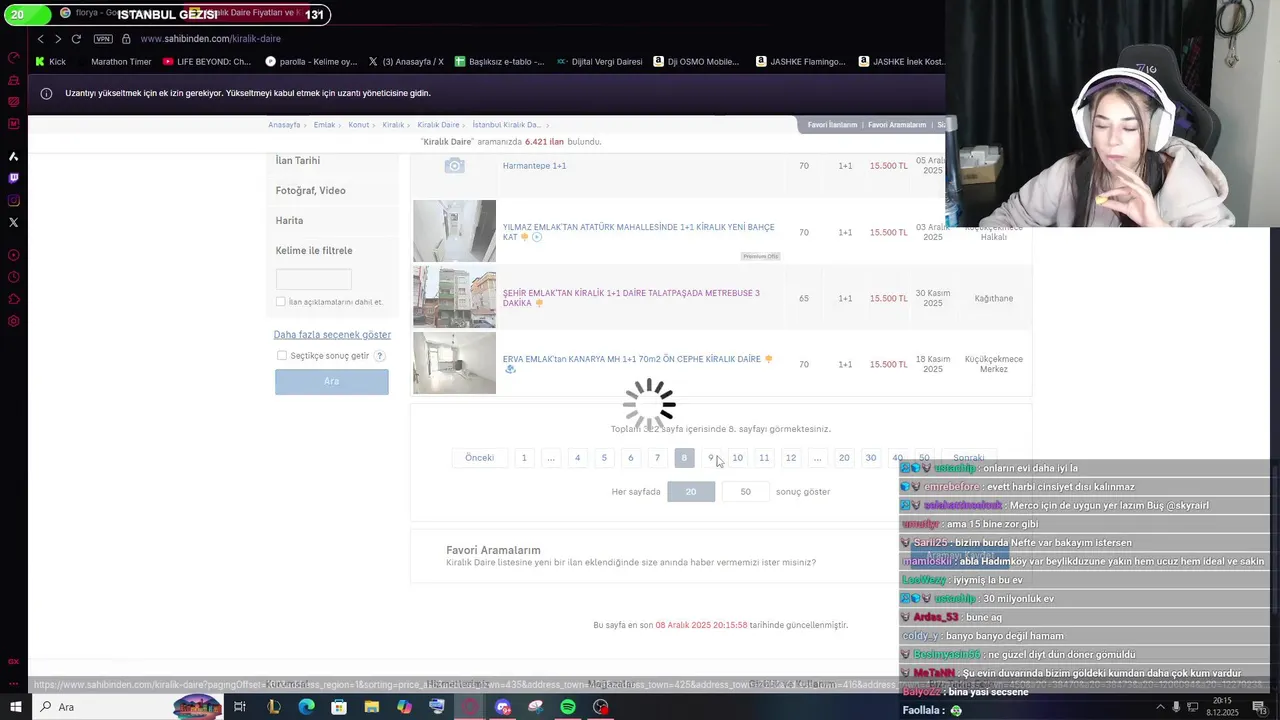
Task: Open Settings gear in Opera sidebar
Action: [13, 321]
